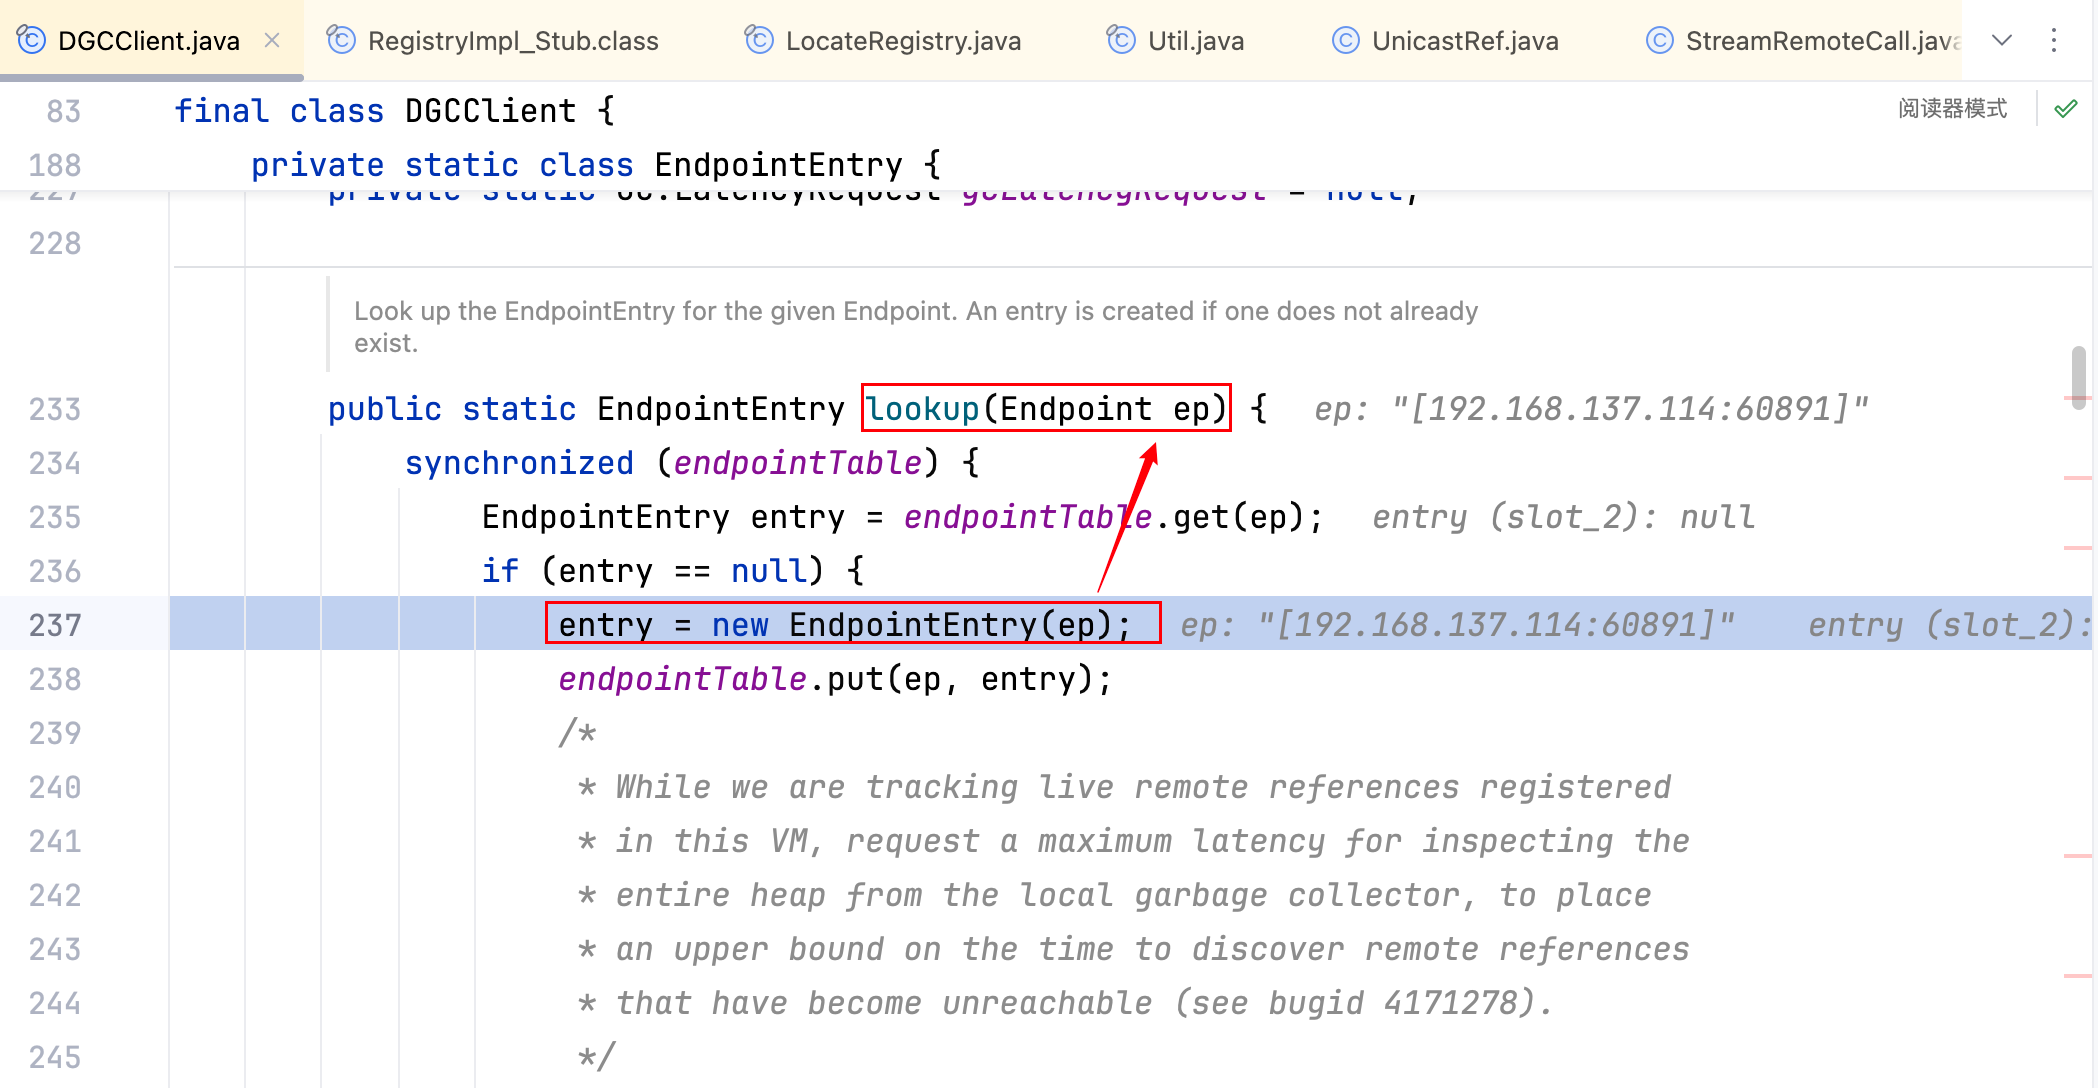Click the LocateRegistry.java class icon
2098x1088 pixels.
click(759, 40)
